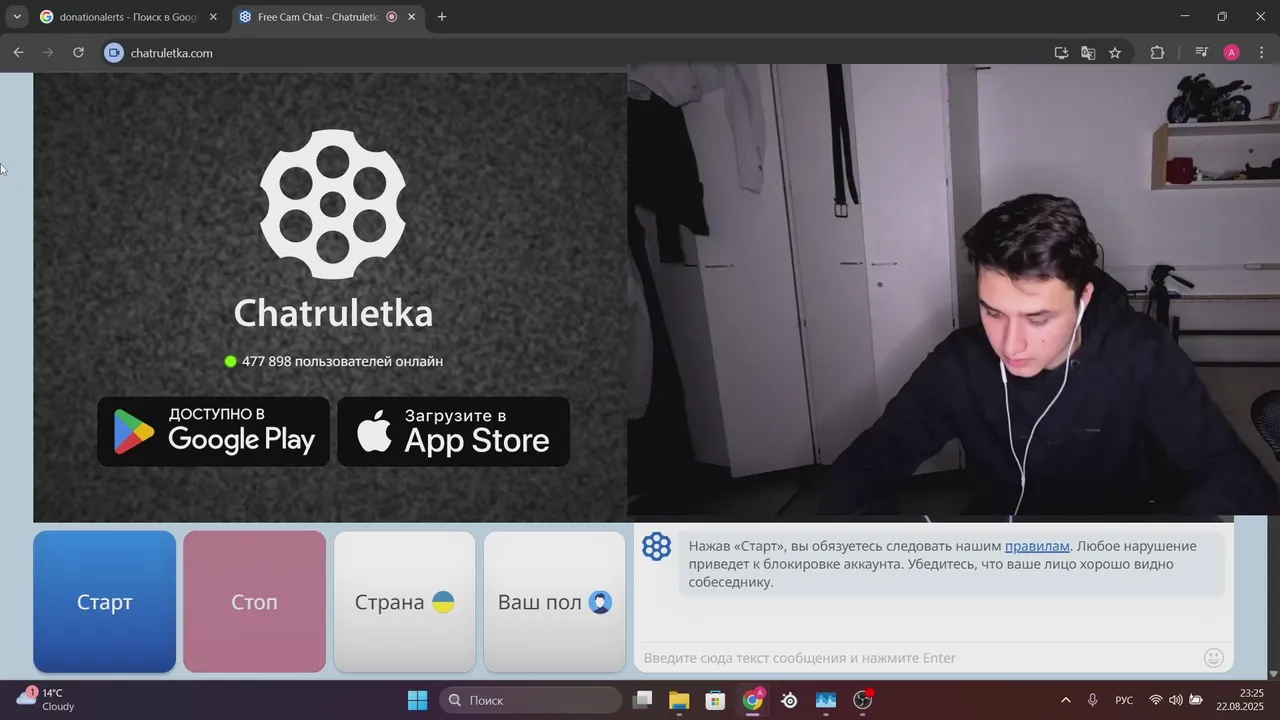Image resolution: width=1280 pixels, height=720 pixels.
Task: Click the Google Play download badge
Action: coord(213,431)
